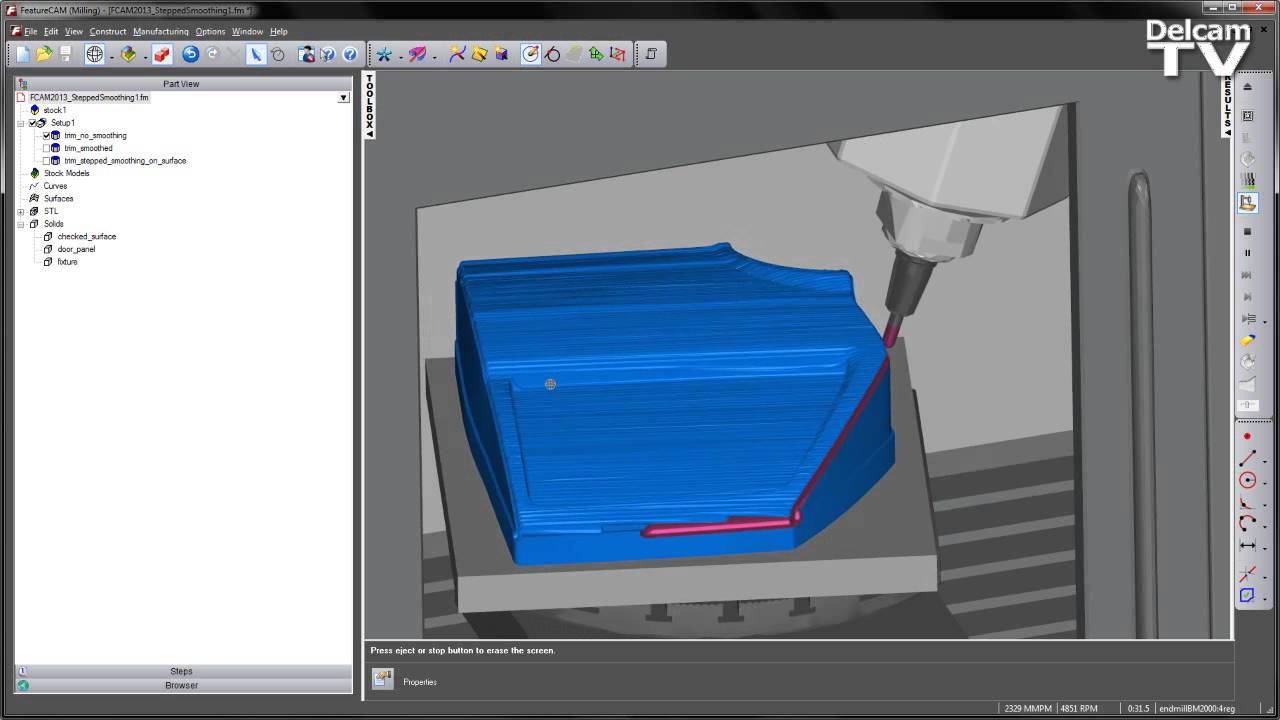
Task: Toggle the red block solid icon
Action: 162,54
